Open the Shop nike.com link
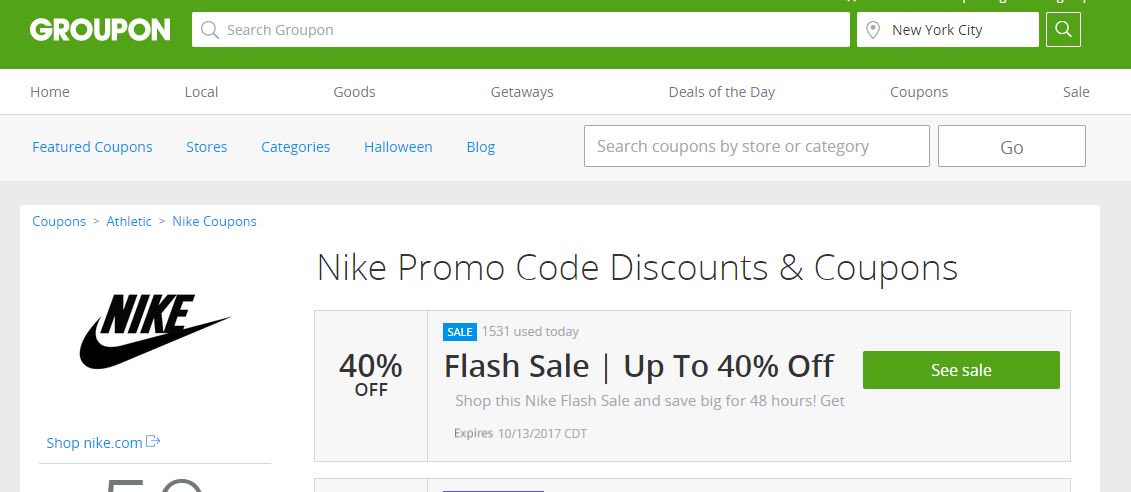Screen dimensions: 1131x492 click(94, 443)
